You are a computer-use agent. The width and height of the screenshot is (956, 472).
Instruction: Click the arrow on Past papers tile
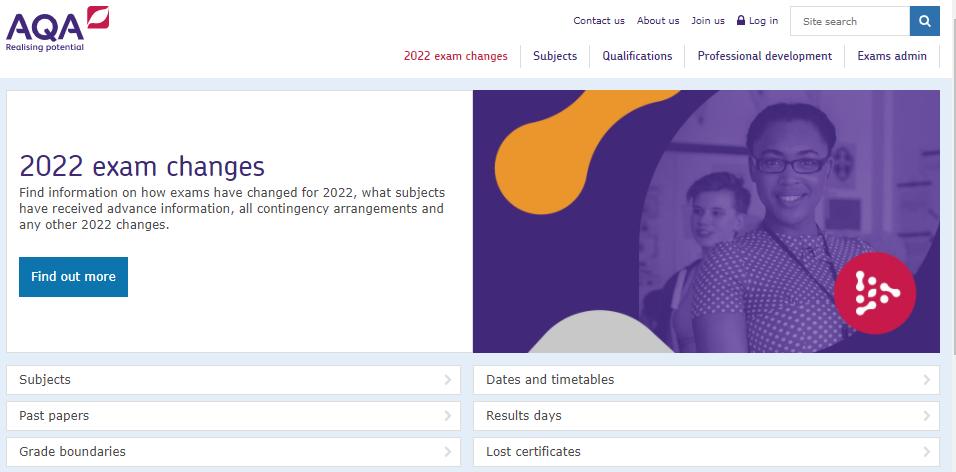point(448,416)
